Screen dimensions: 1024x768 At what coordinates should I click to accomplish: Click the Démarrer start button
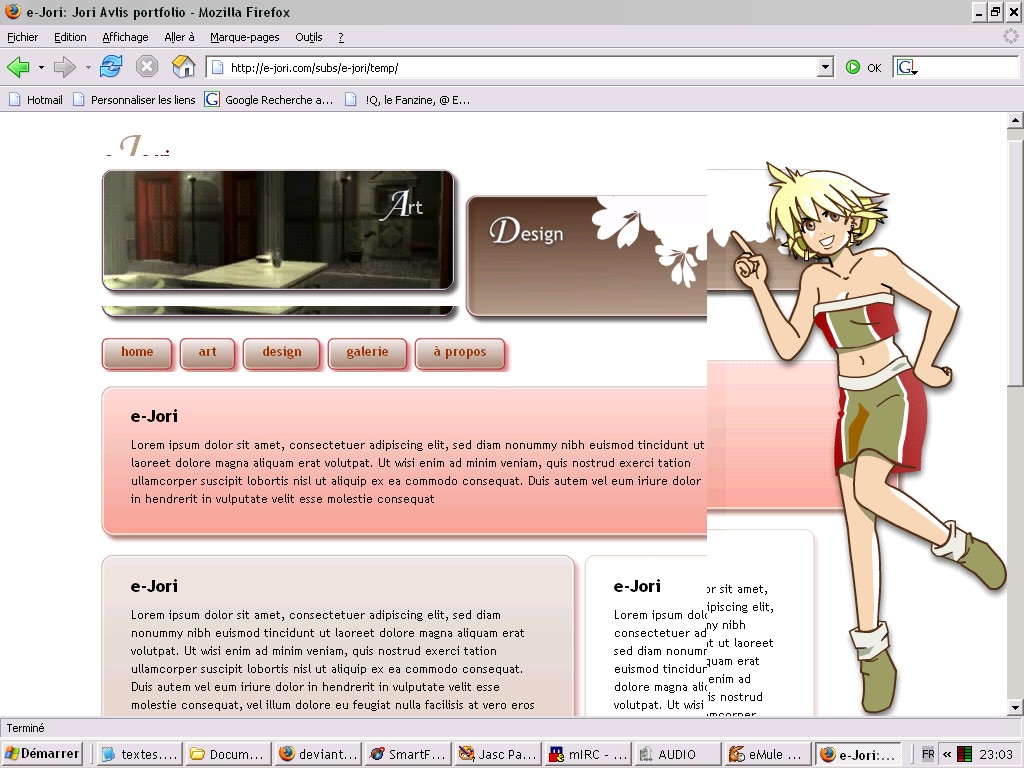pyautogui.click(x=42, y=754)
